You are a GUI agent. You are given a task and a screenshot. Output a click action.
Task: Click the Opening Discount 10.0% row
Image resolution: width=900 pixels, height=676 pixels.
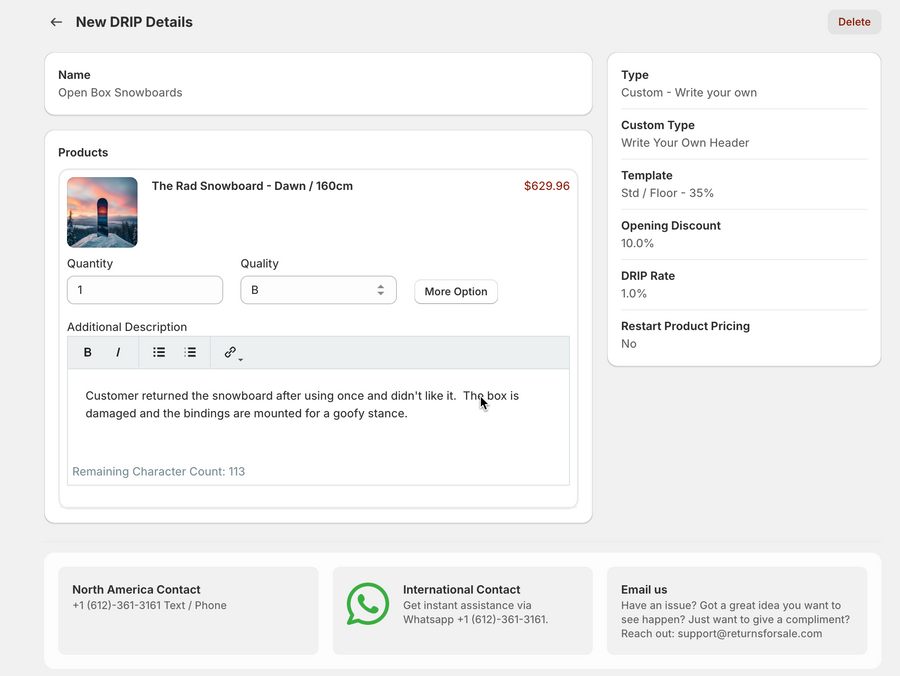tap(743, 234)
